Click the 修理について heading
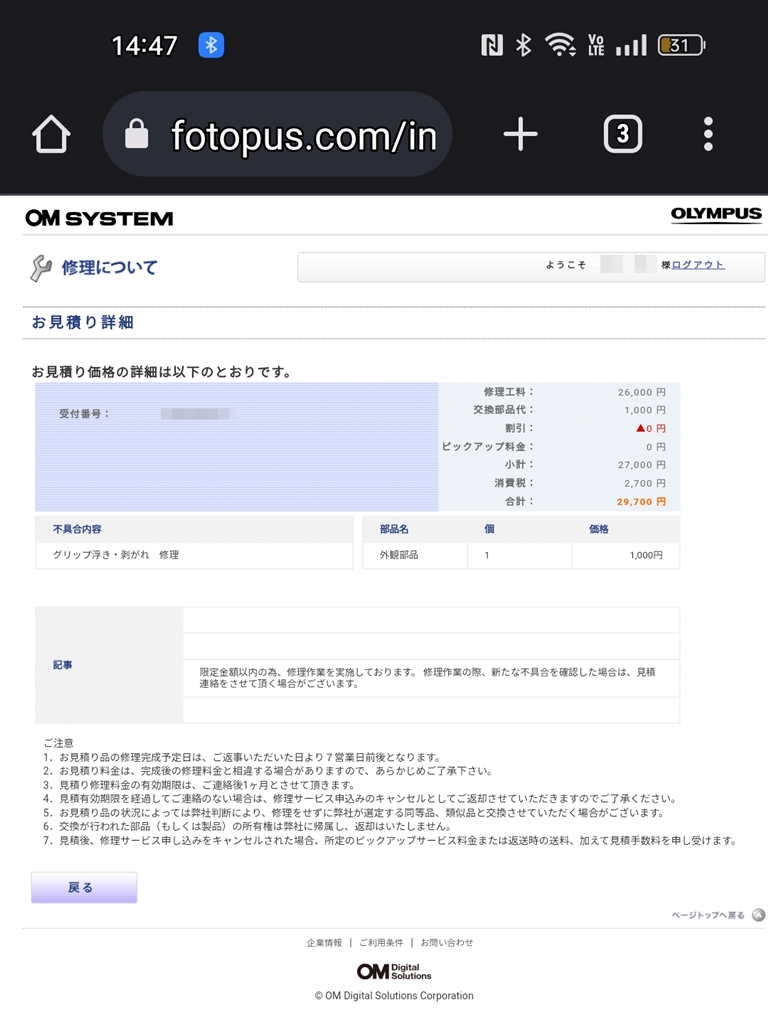Image resolution: width=768 pixels, height=1024 pixels. (x=110, y=268)
